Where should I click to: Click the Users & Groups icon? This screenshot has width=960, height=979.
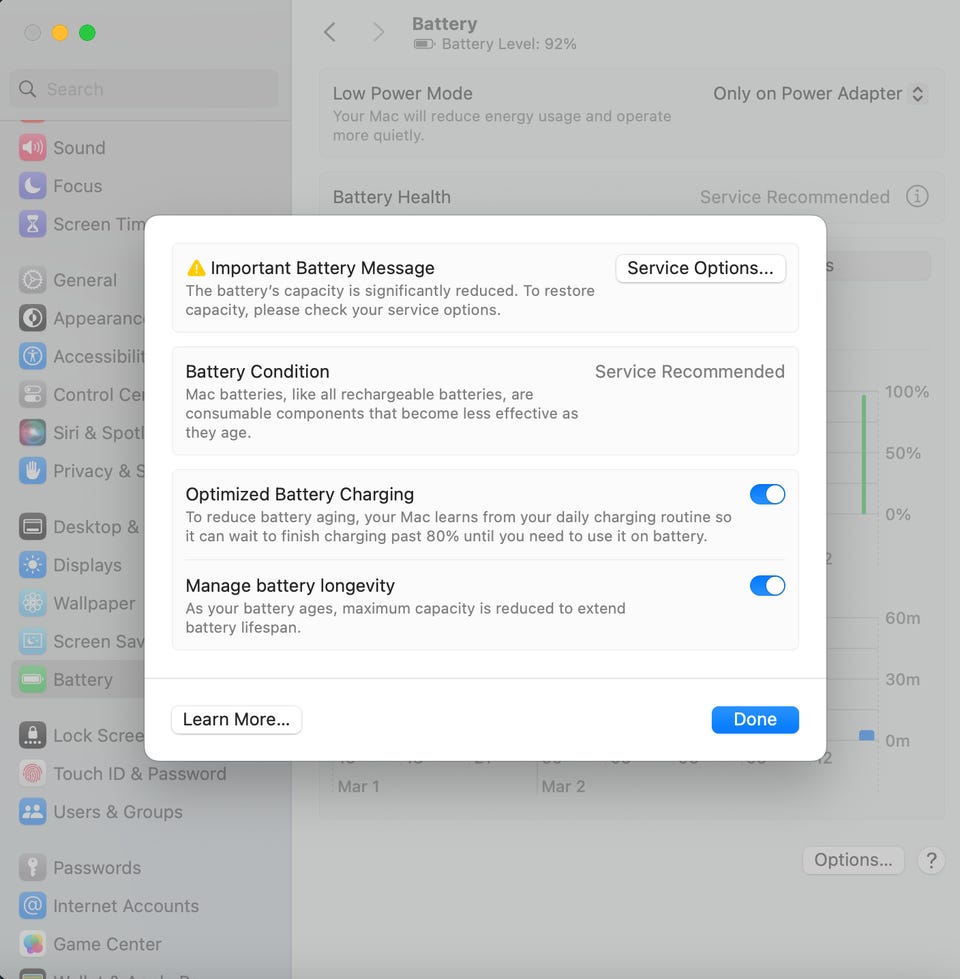32,812
